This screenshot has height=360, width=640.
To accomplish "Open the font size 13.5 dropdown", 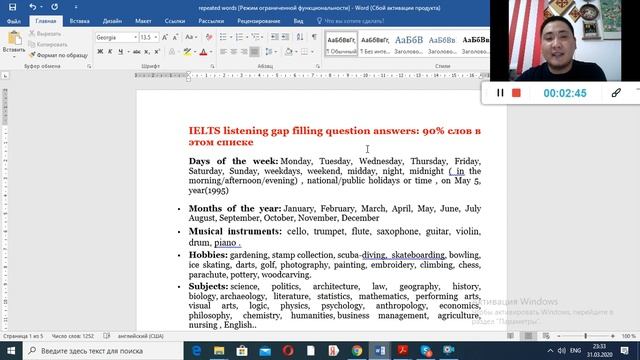I will tap(156, 38).
